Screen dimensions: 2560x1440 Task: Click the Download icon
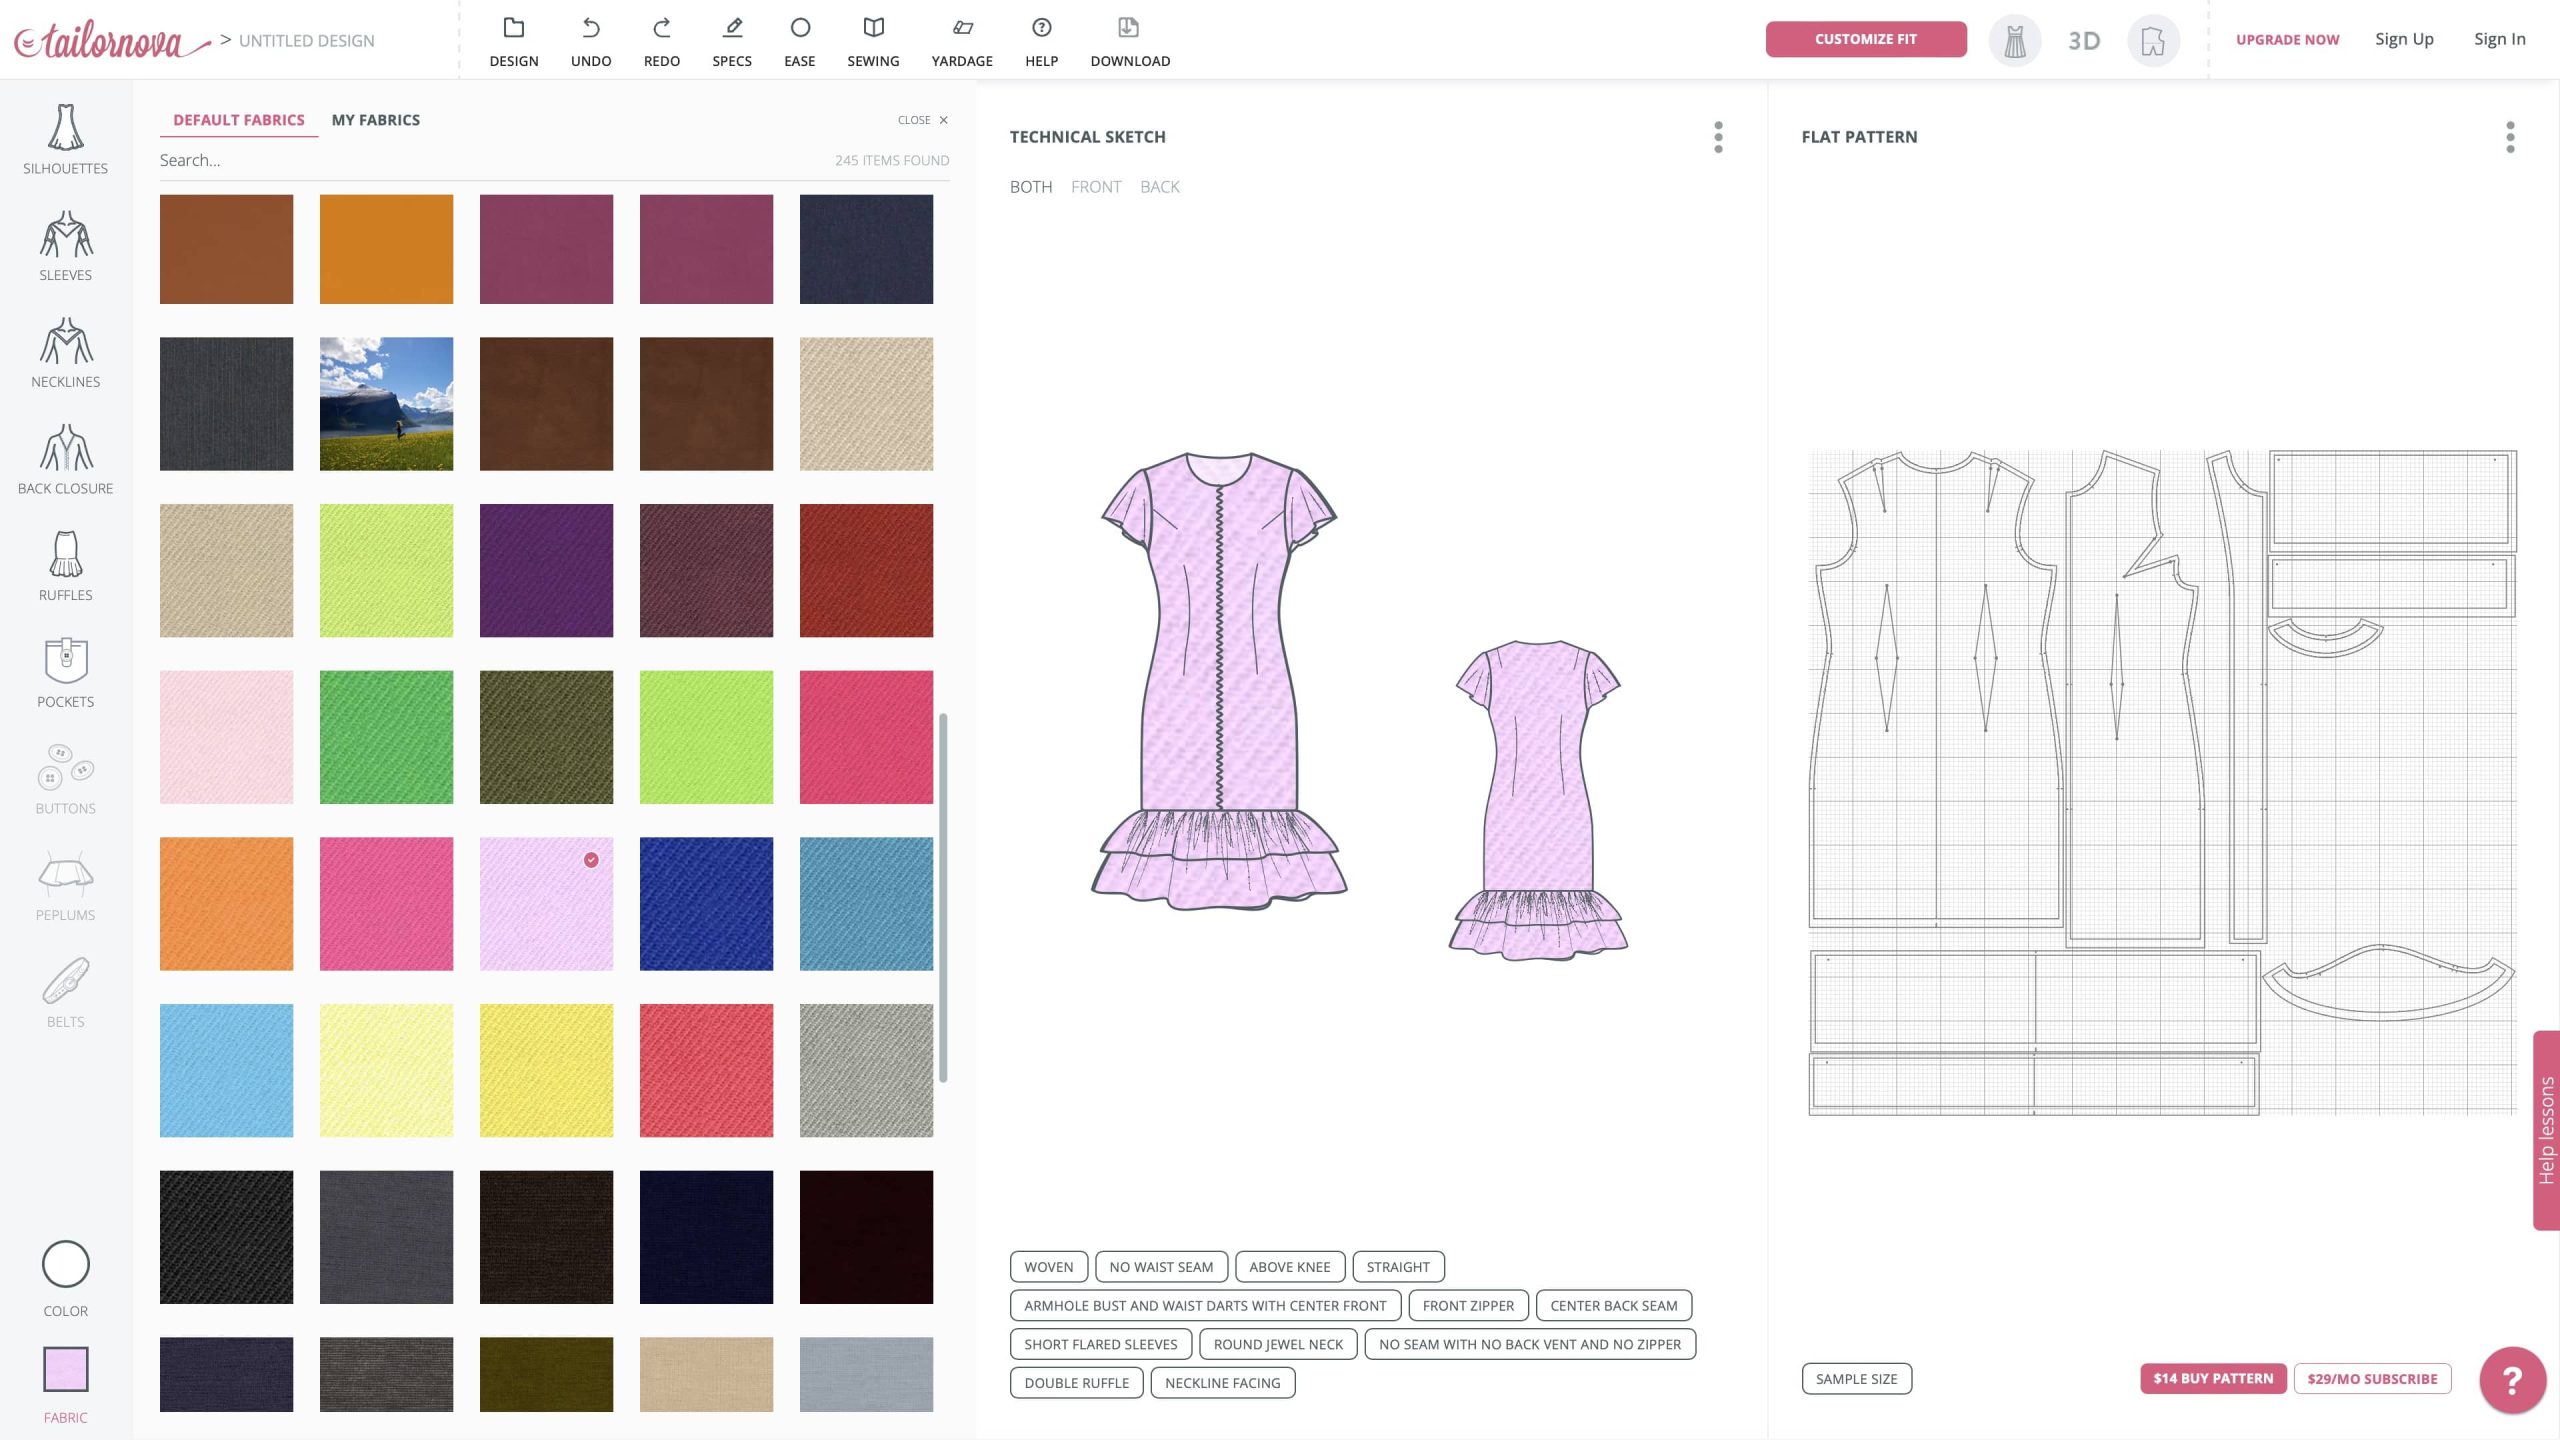click(x=1129, y=41)
